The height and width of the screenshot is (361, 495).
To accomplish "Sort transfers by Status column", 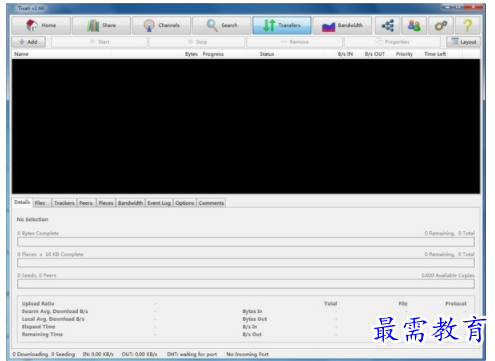I will (267, 54).
